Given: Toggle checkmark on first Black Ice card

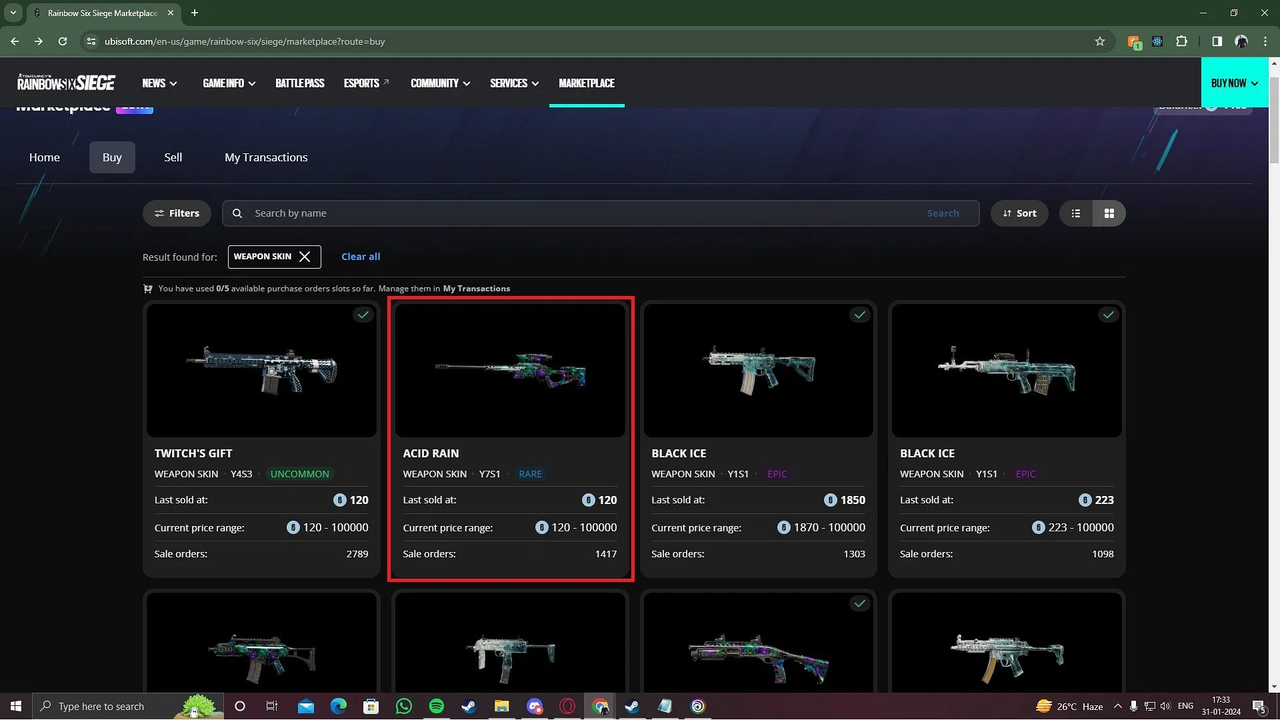Looking at the screenshot, I should click(x=859, y=315).
